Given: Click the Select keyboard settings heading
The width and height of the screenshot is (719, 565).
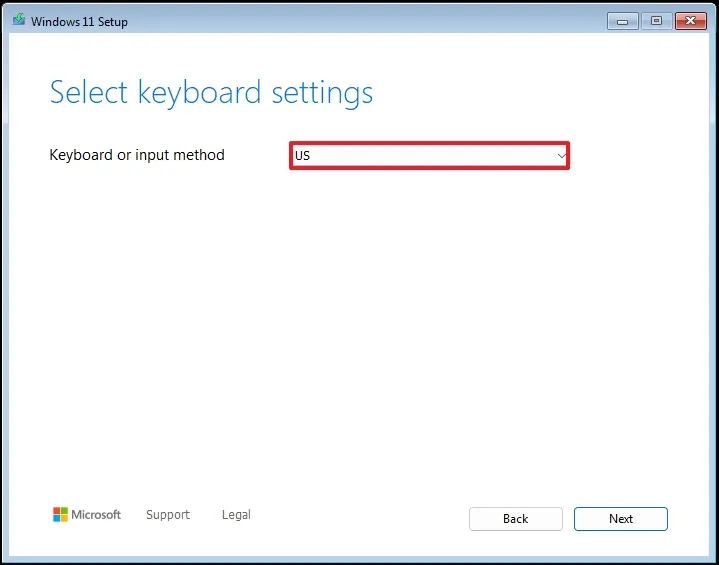Looking at the screenshot, I should pos(211,93).
